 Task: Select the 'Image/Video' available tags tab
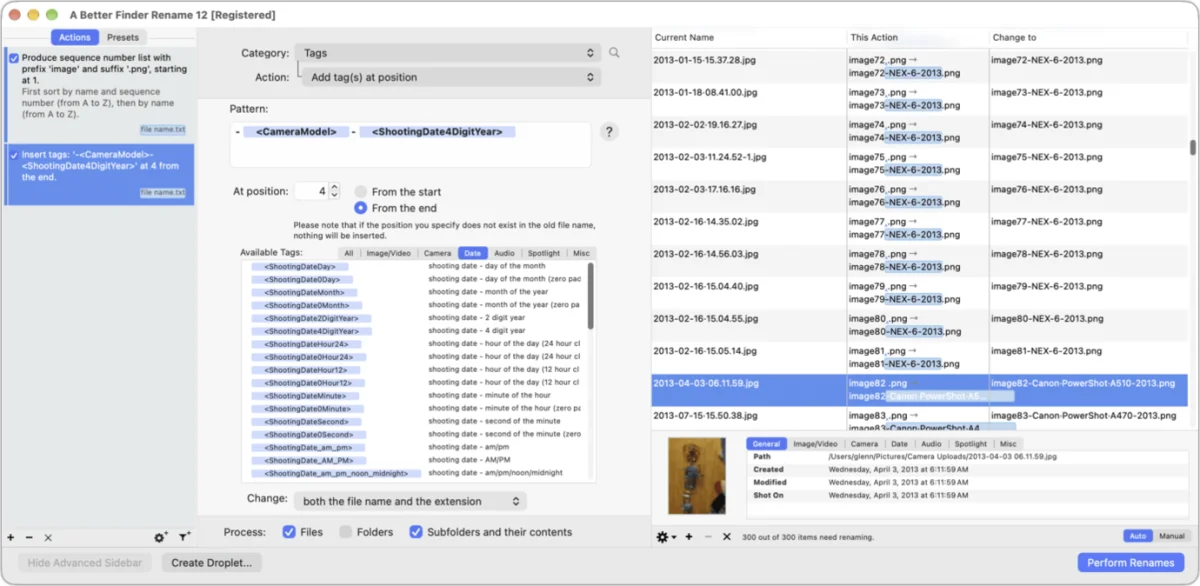tap(390, 253)
